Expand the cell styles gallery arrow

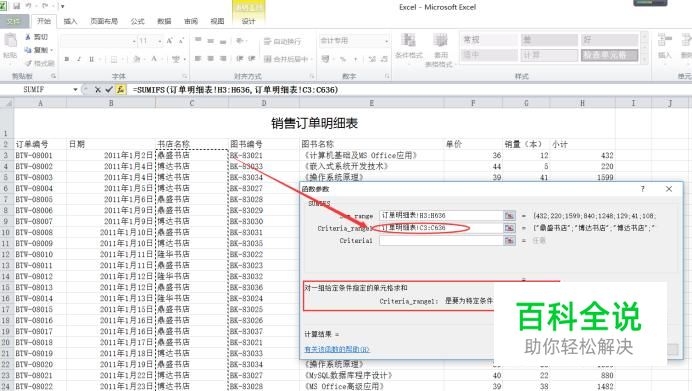click(x=644, y=59)
